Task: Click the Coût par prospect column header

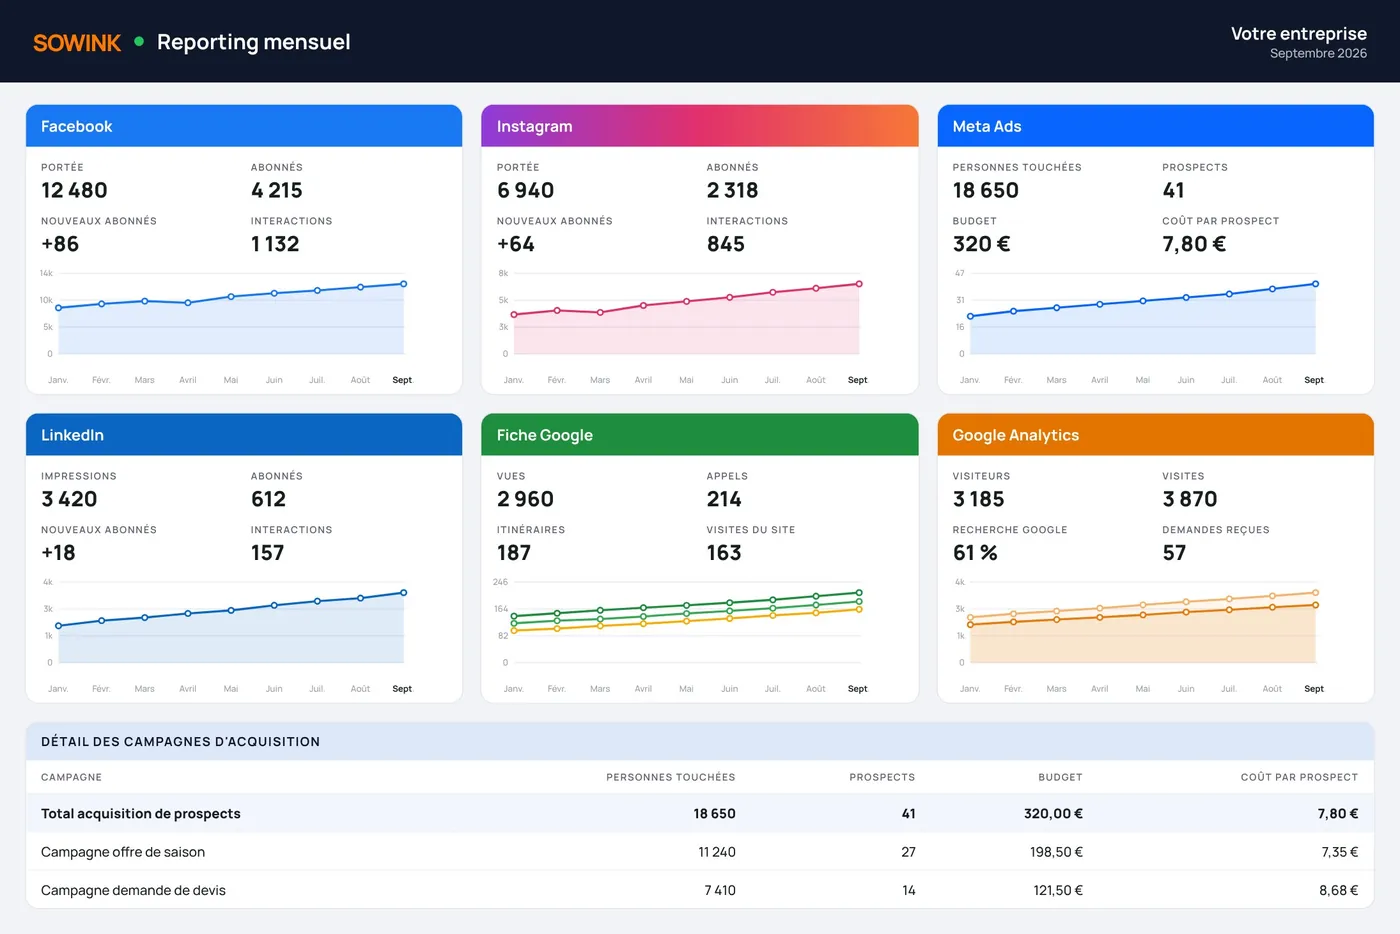Action: 1299,777
